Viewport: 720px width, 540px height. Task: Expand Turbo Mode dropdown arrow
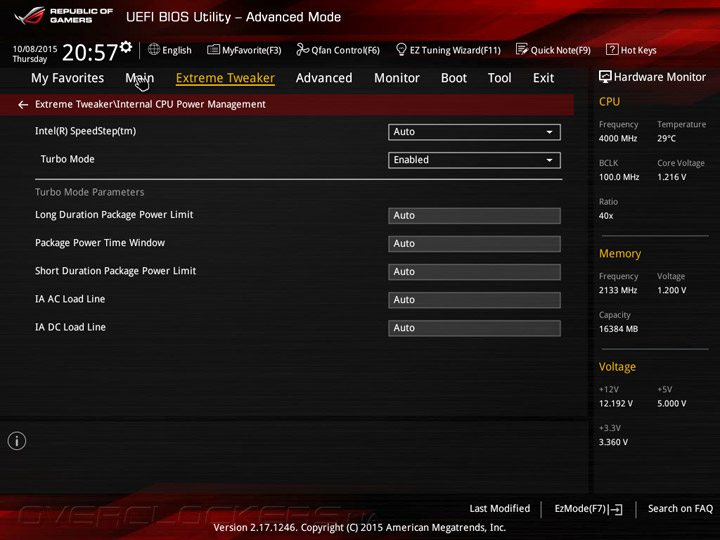[549, 160]
